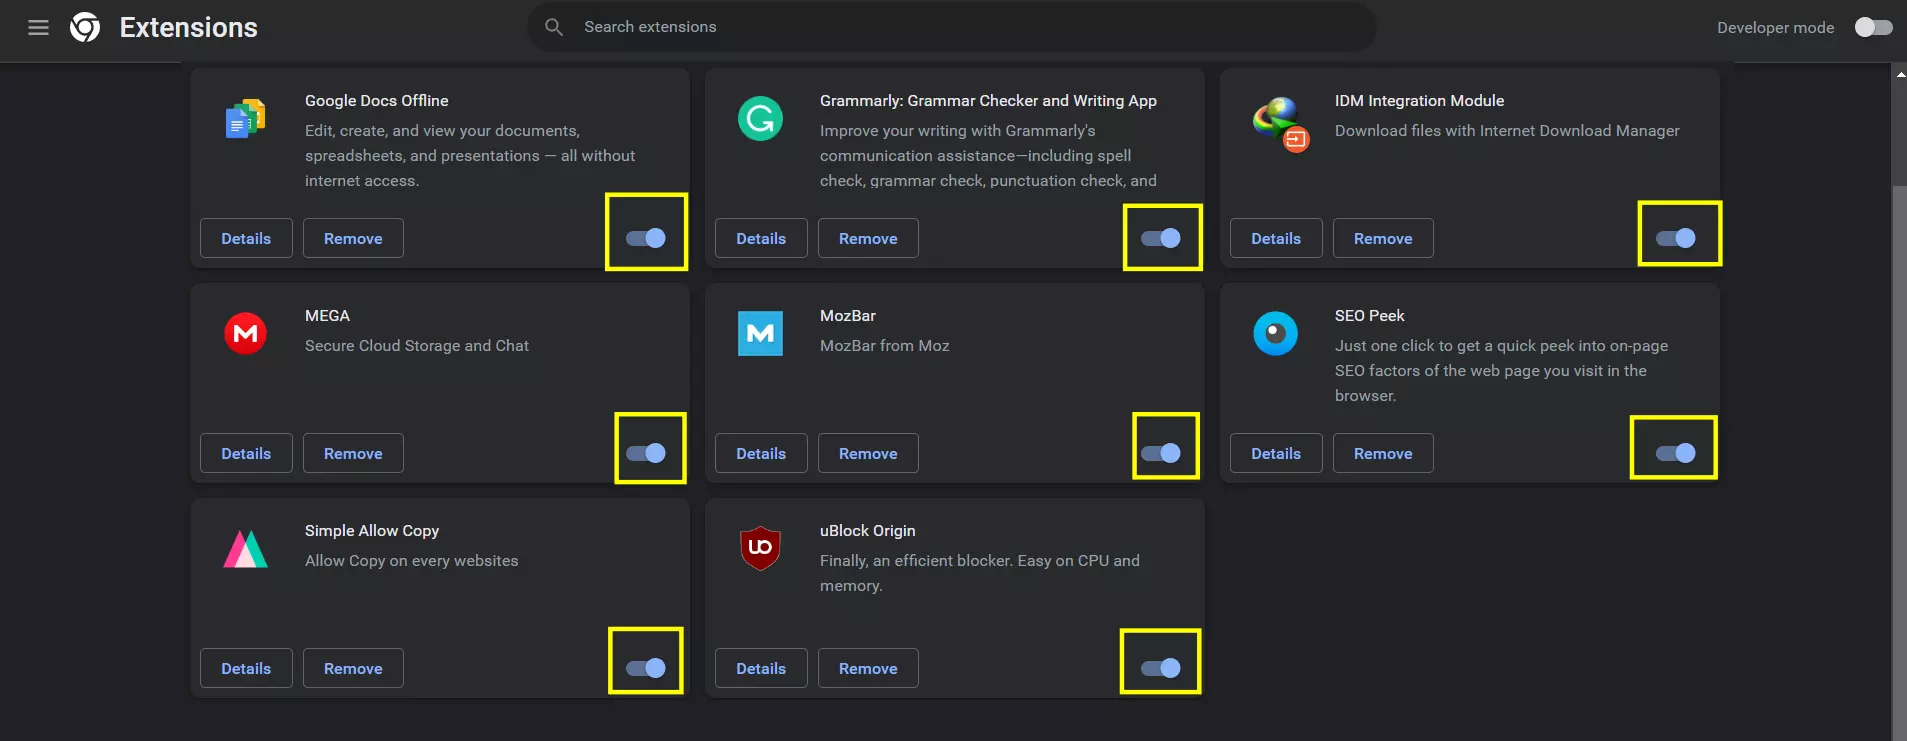Click the Chrome logo icon
The height and width of the screenshot is (741, 1907).
tap(85, 28)
